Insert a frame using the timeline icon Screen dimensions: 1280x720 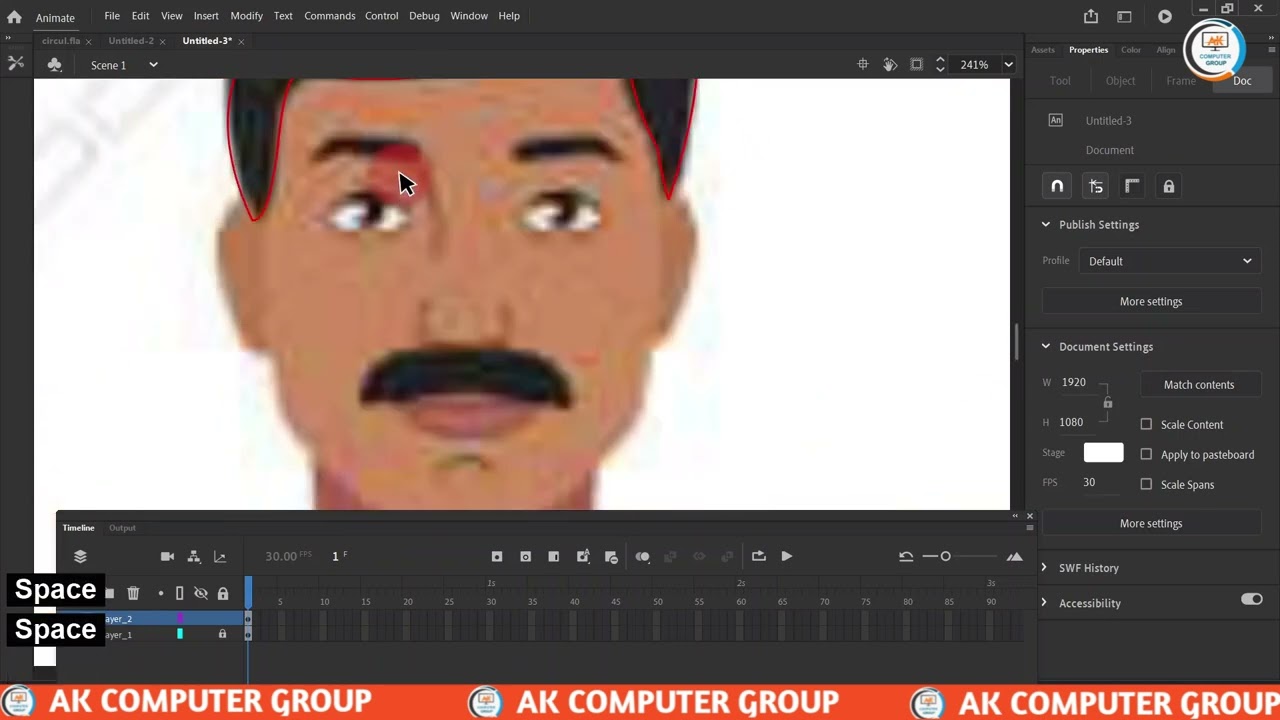(x=553, y=556)
